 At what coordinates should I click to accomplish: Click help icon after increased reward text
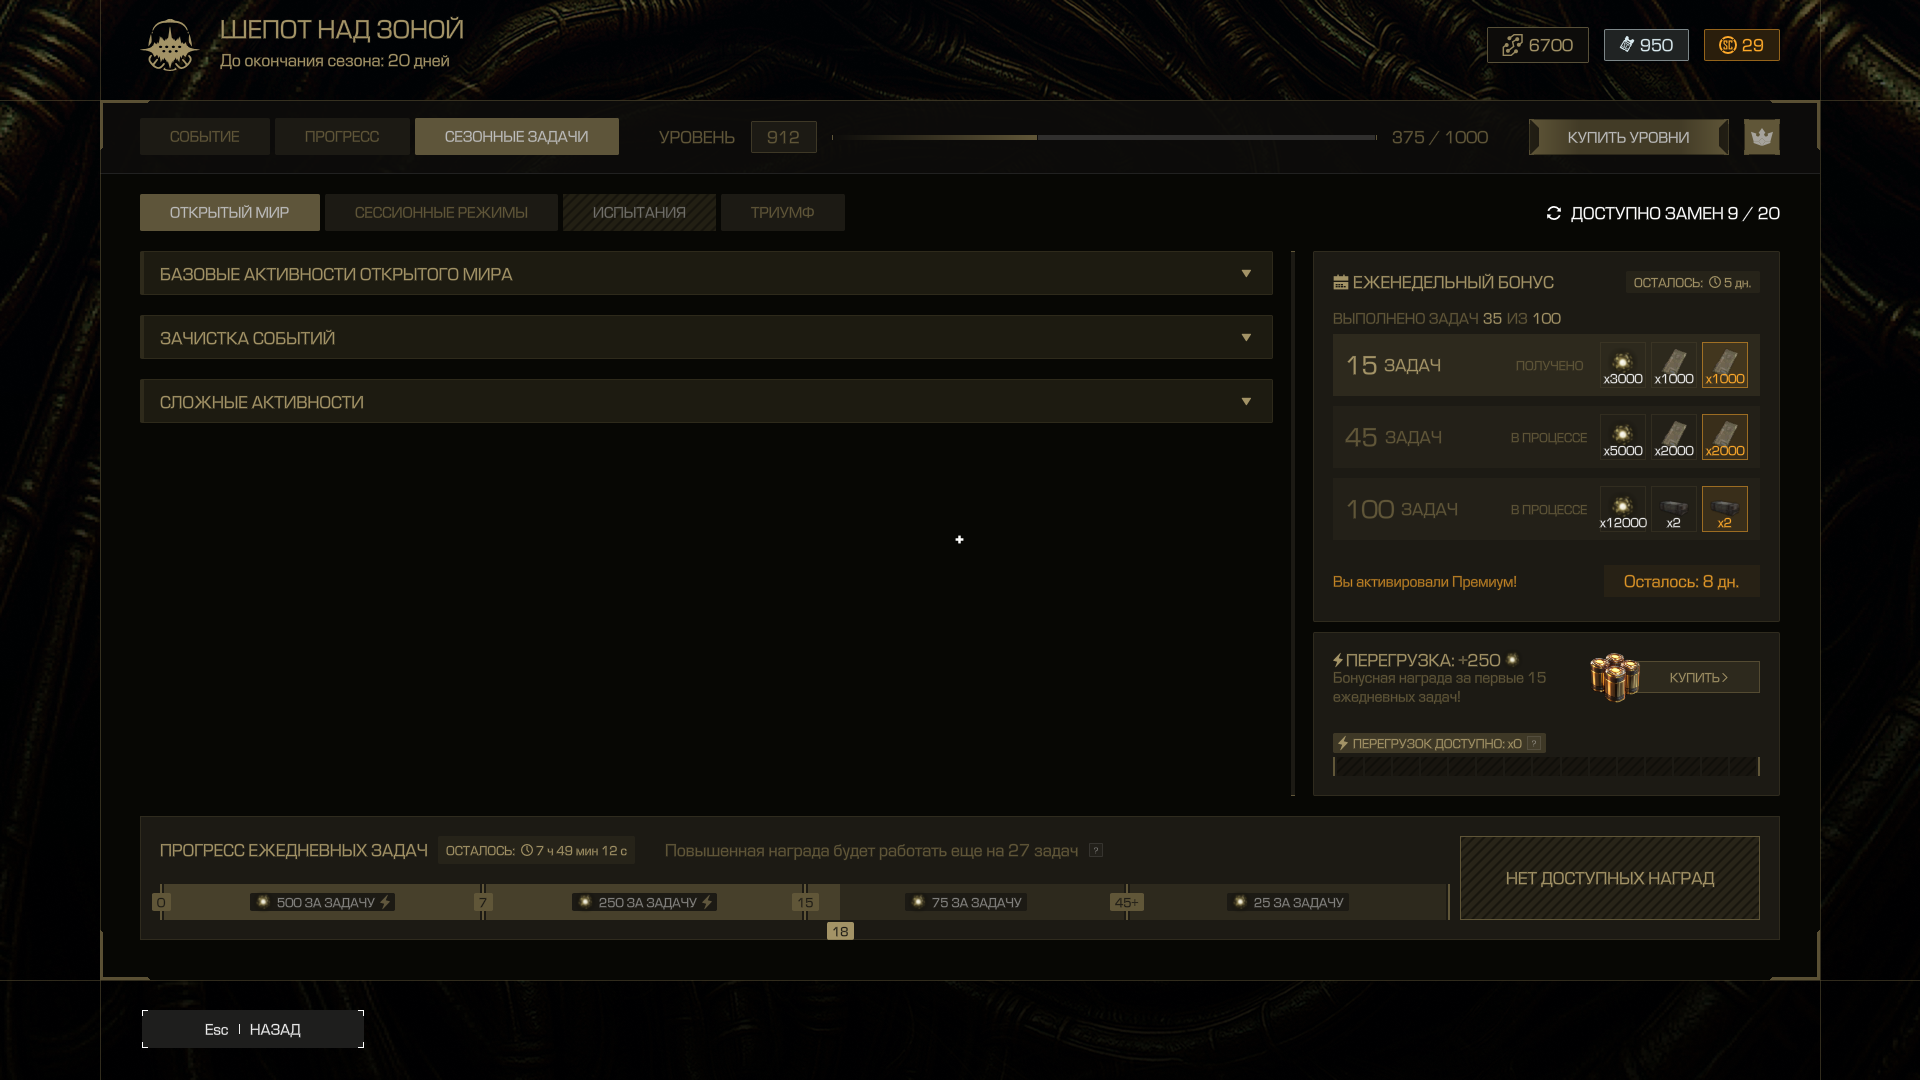point(1096,850)
